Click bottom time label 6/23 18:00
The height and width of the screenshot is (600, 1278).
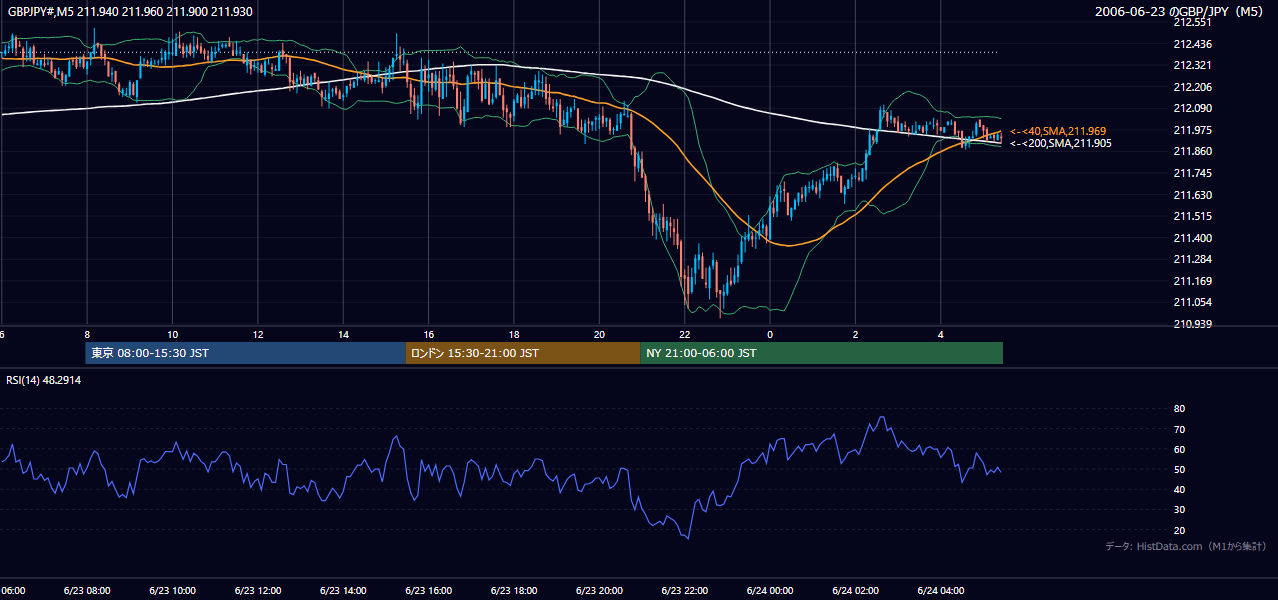coord(514,591)
